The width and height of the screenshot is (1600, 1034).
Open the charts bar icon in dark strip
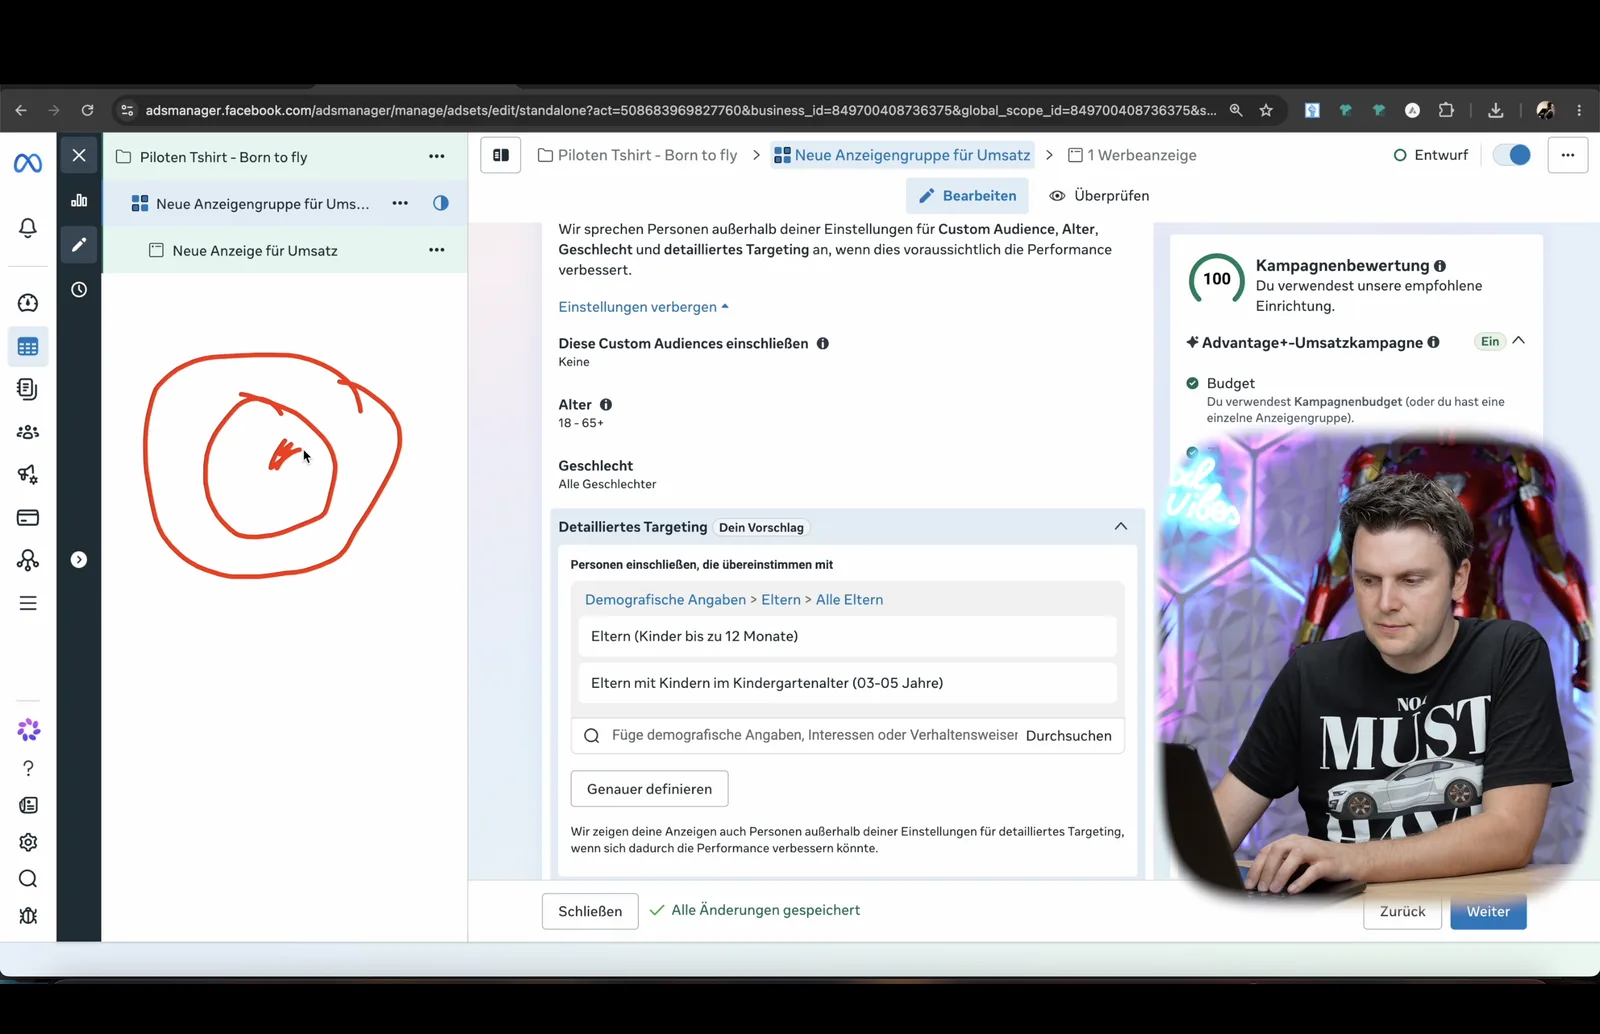(x=79, y=200)
